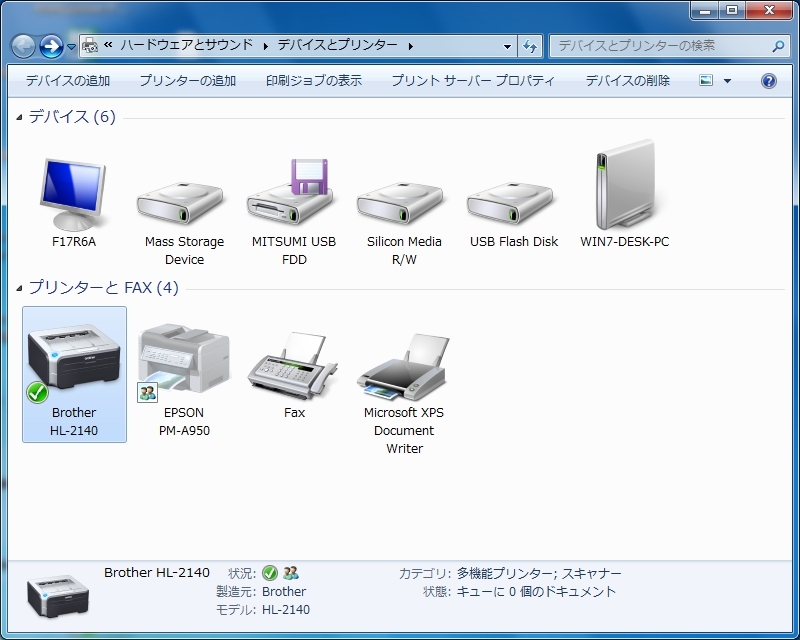Collapse the プリンターと FAX (4) group
800x640 pixels.
click(19, 288)
